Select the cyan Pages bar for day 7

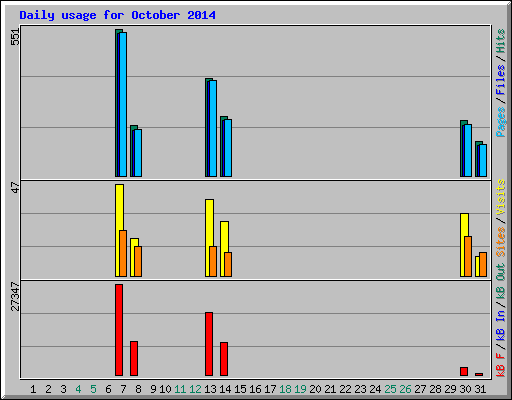tap(123, 104)
